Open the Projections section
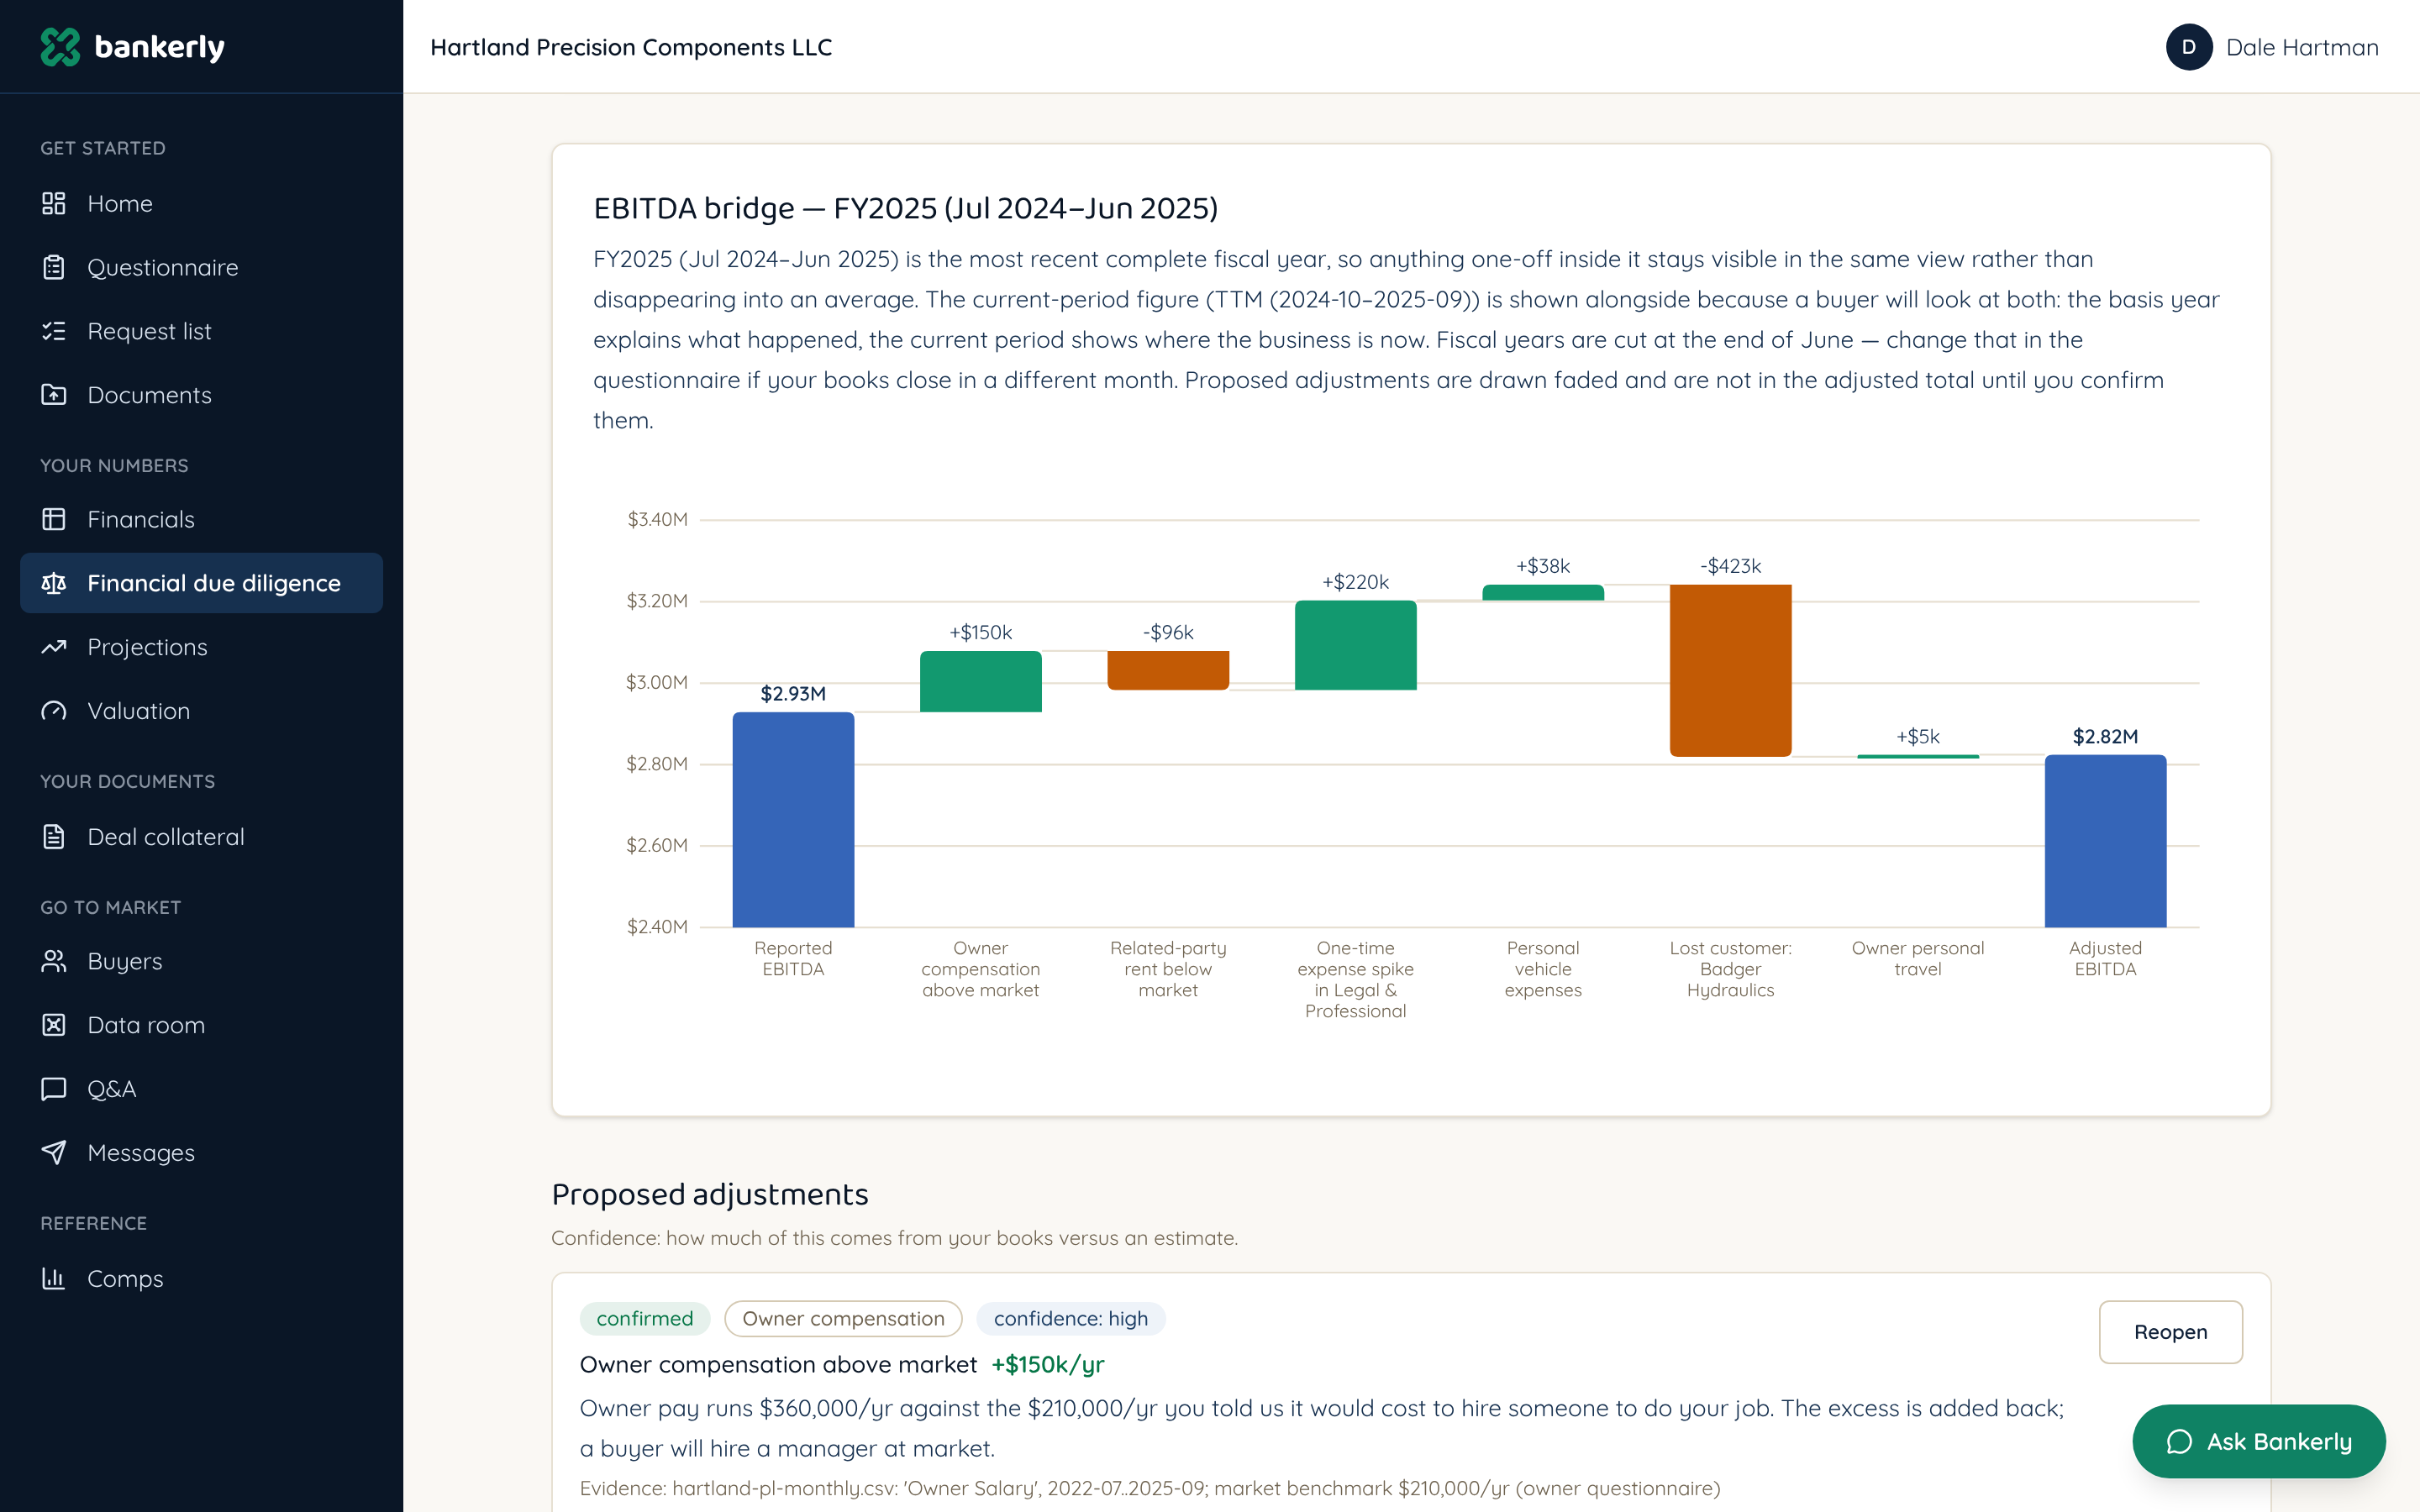This screenshot has width=2420, height=1512. tap(201, 647)
